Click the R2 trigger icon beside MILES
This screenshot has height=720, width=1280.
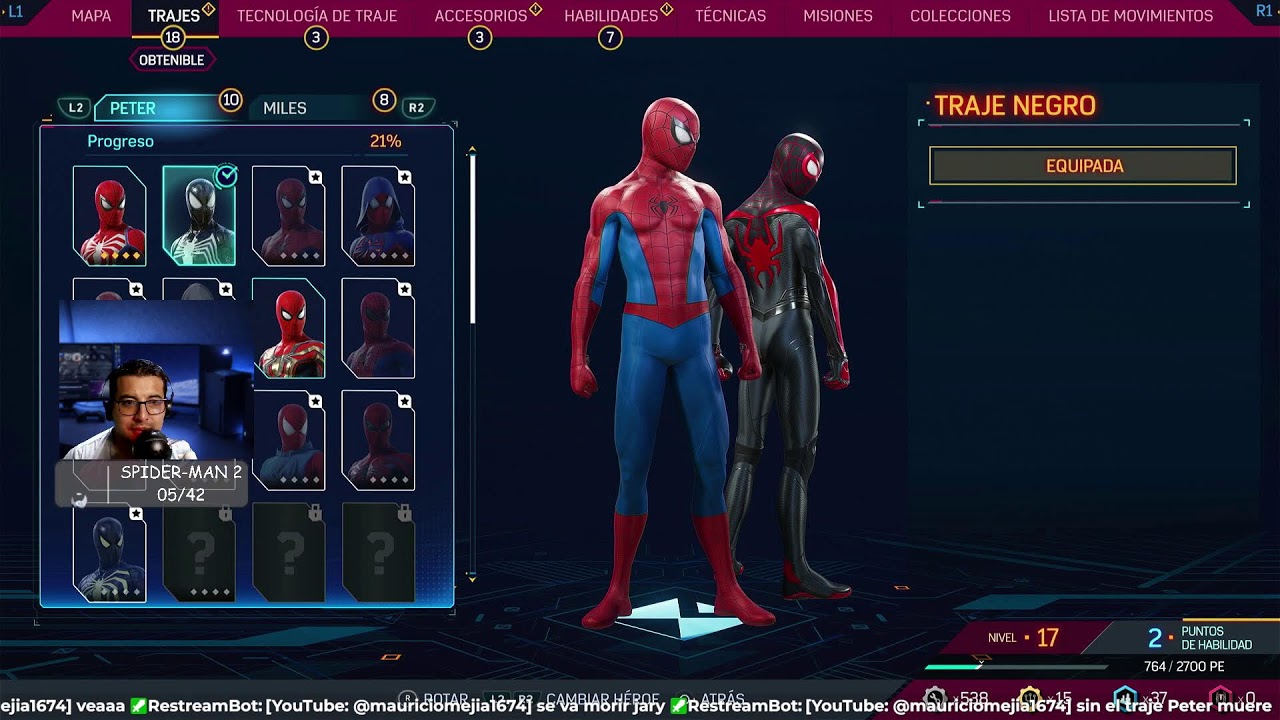click(417, 108)
